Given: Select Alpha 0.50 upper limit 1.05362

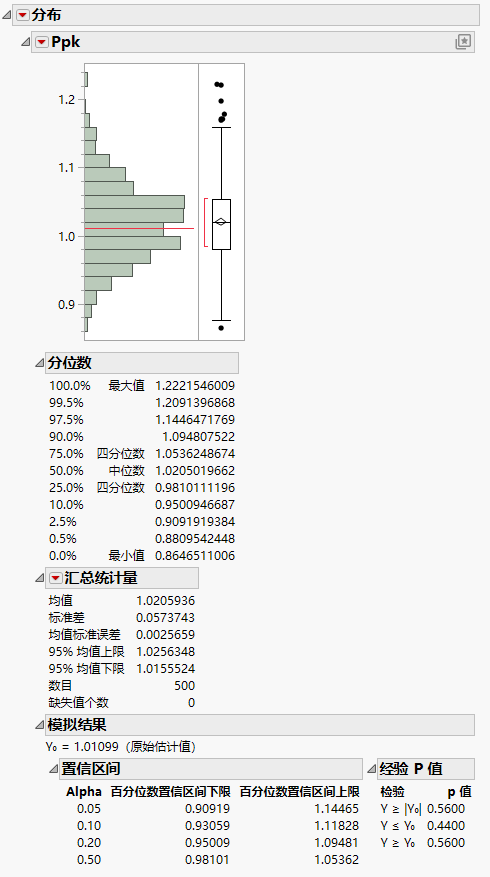Looking at the screenshot, I should click(337, 860).
